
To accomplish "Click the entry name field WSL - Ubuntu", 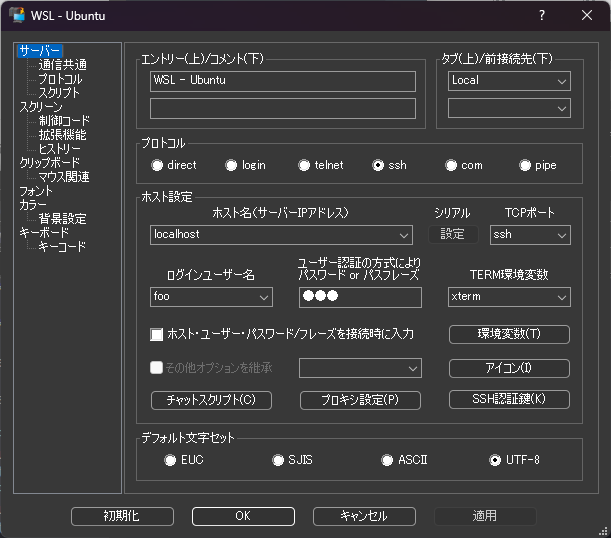I will (283, 81).
